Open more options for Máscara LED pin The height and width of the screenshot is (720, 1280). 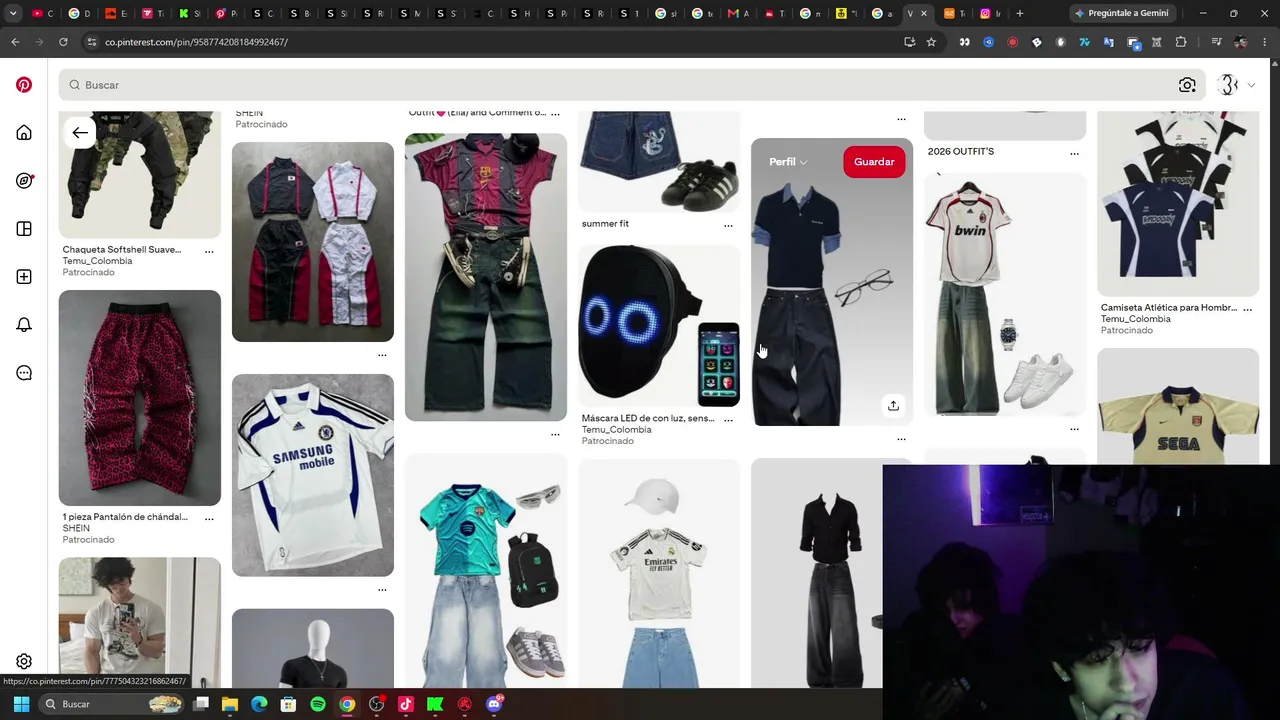[728, 420]
